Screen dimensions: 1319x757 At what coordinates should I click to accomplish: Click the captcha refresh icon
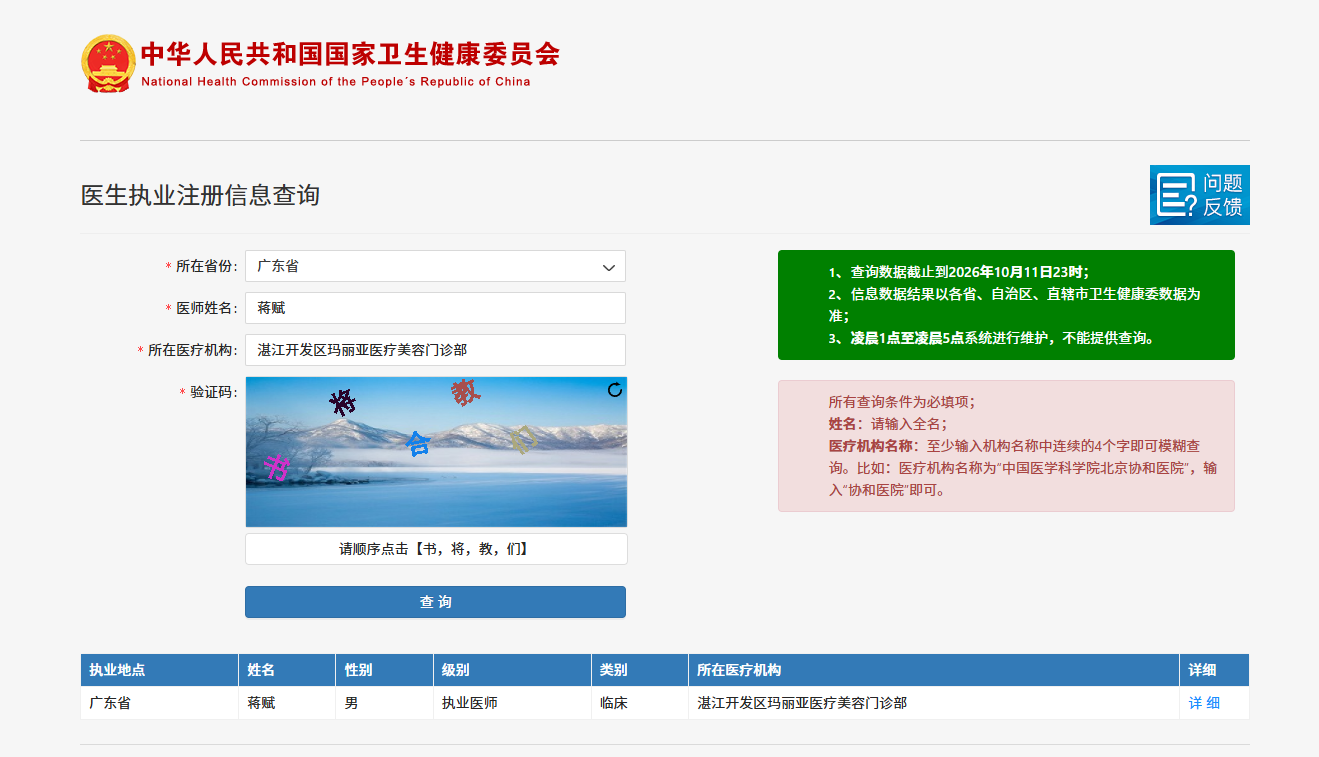pyautogui.click(x=615, y=390)
